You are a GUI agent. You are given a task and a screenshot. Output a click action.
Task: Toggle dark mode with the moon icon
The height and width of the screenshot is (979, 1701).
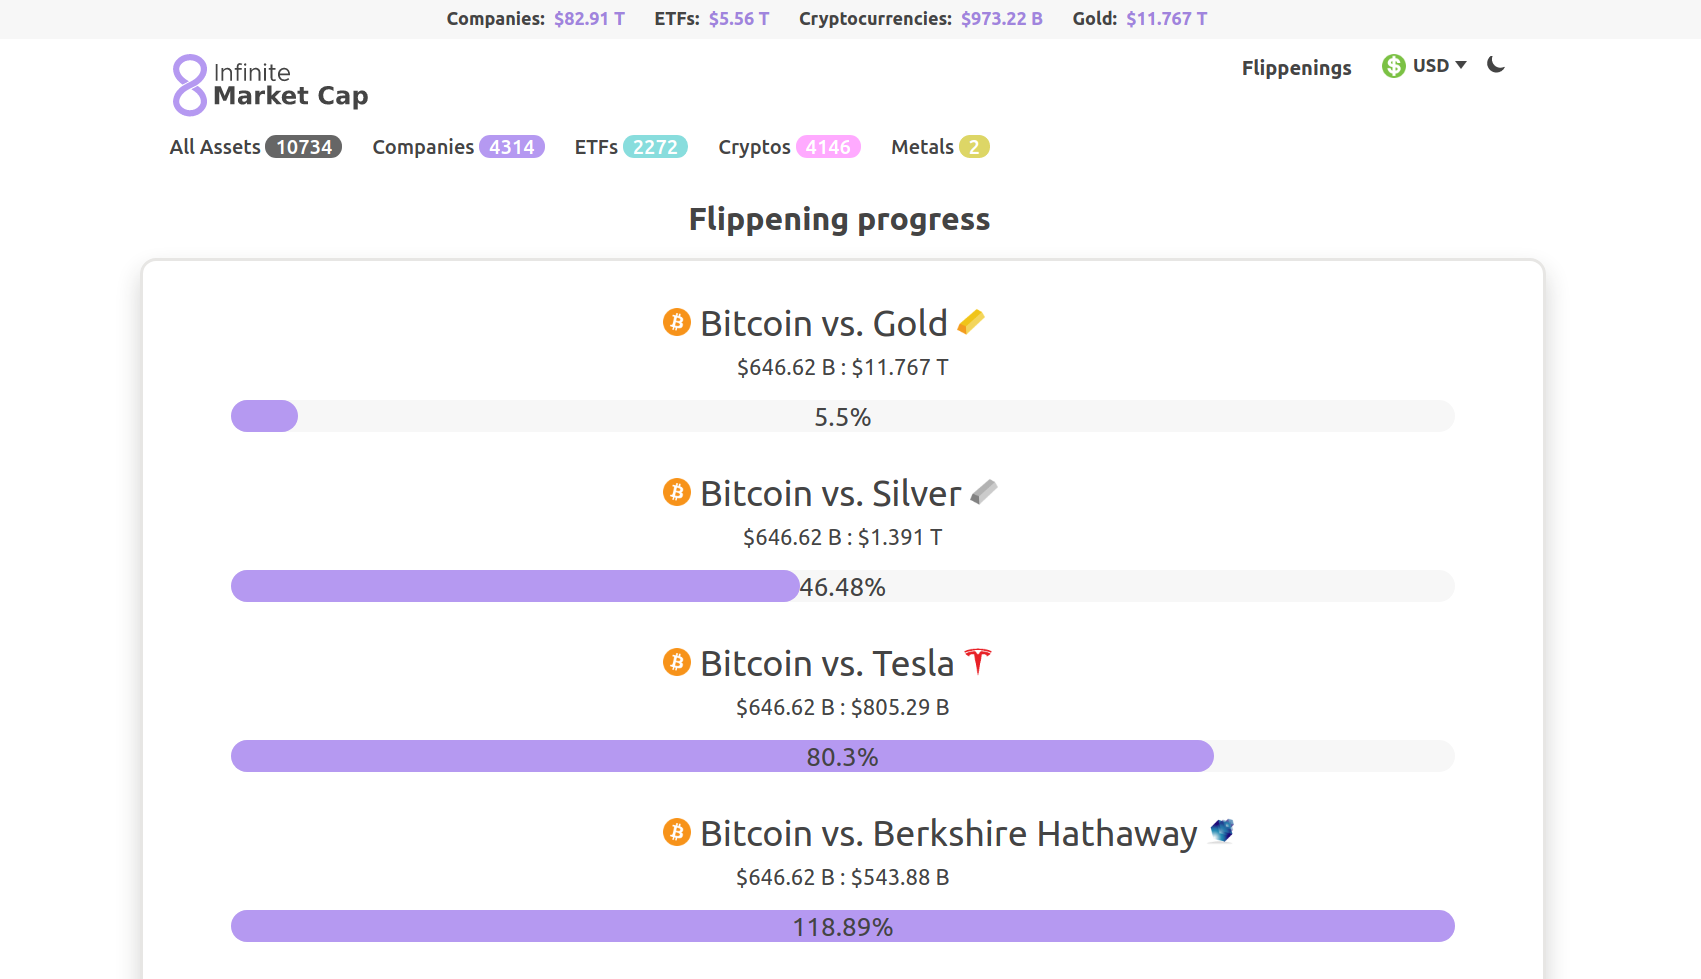(1495, 64)
